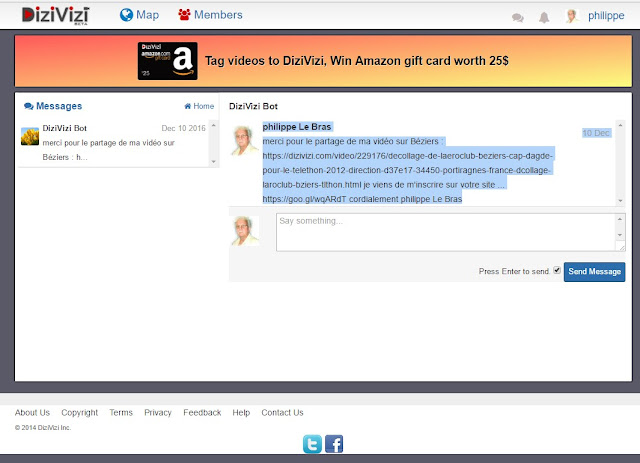640x463 pixels.
Task: Go to Home link in messages panel
Action: click(x=199, y=106)
